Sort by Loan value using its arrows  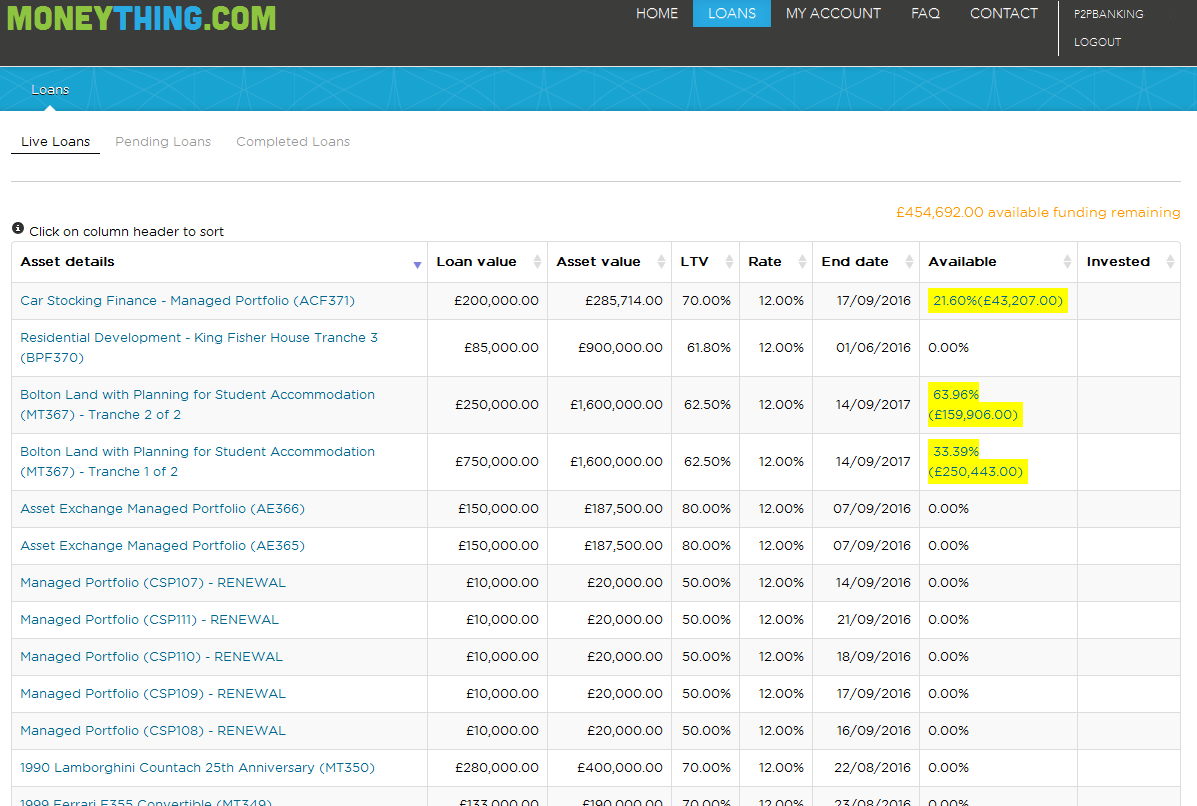pyautogui.click(x=537, y=262)
